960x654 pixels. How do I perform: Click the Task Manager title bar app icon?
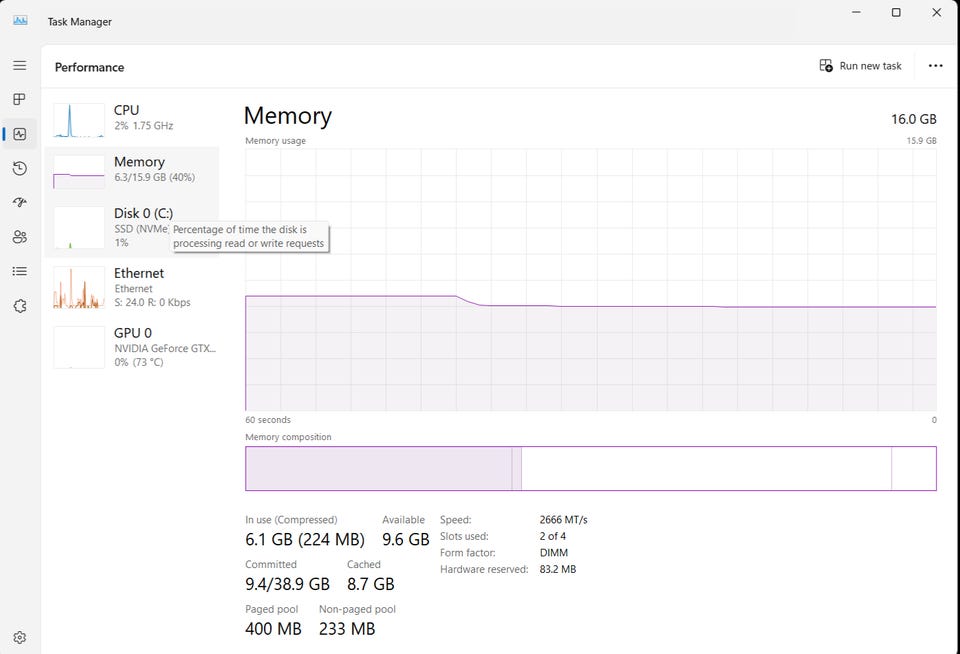click(20, 20)
